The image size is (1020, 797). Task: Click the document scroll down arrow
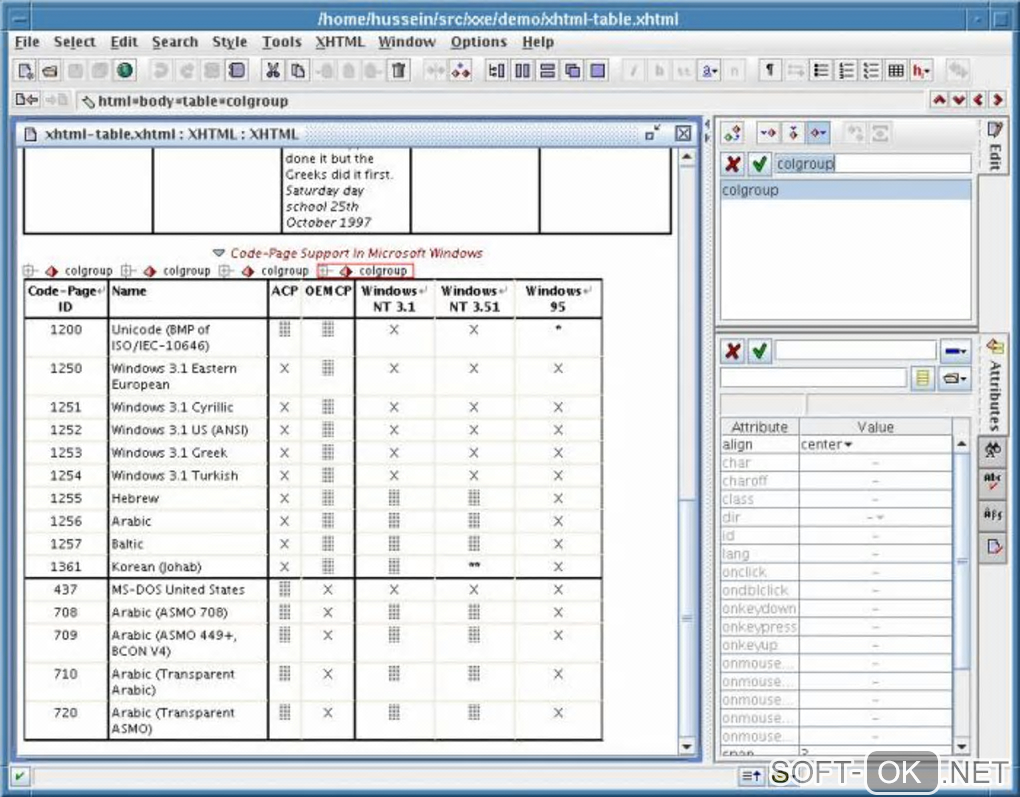(687, 746)
